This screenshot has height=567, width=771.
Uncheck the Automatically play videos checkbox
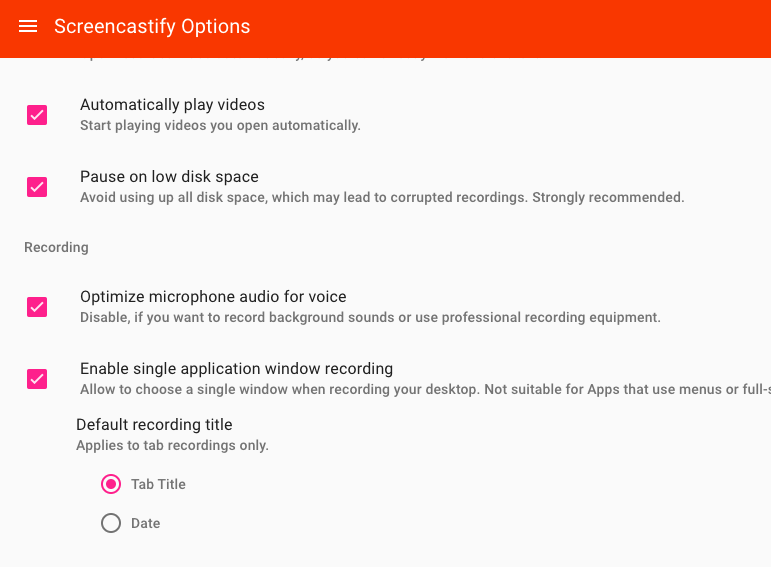point(37,115)
